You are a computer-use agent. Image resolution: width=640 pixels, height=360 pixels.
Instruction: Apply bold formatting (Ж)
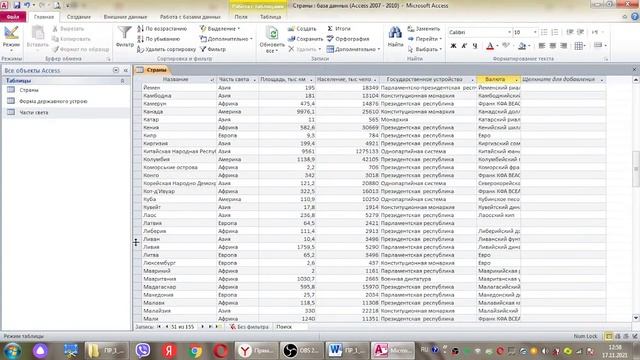pos(453,46)
